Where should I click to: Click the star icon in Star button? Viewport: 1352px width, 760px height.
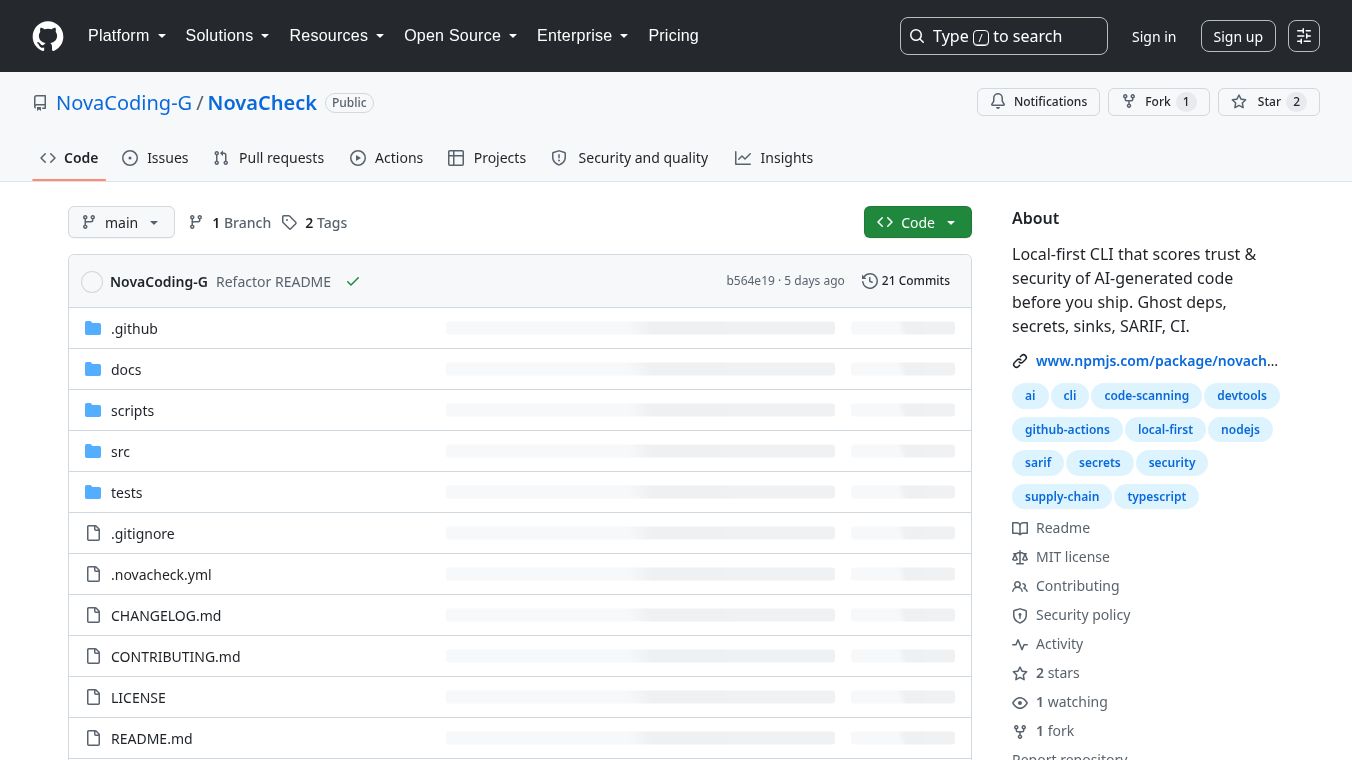1239,102
